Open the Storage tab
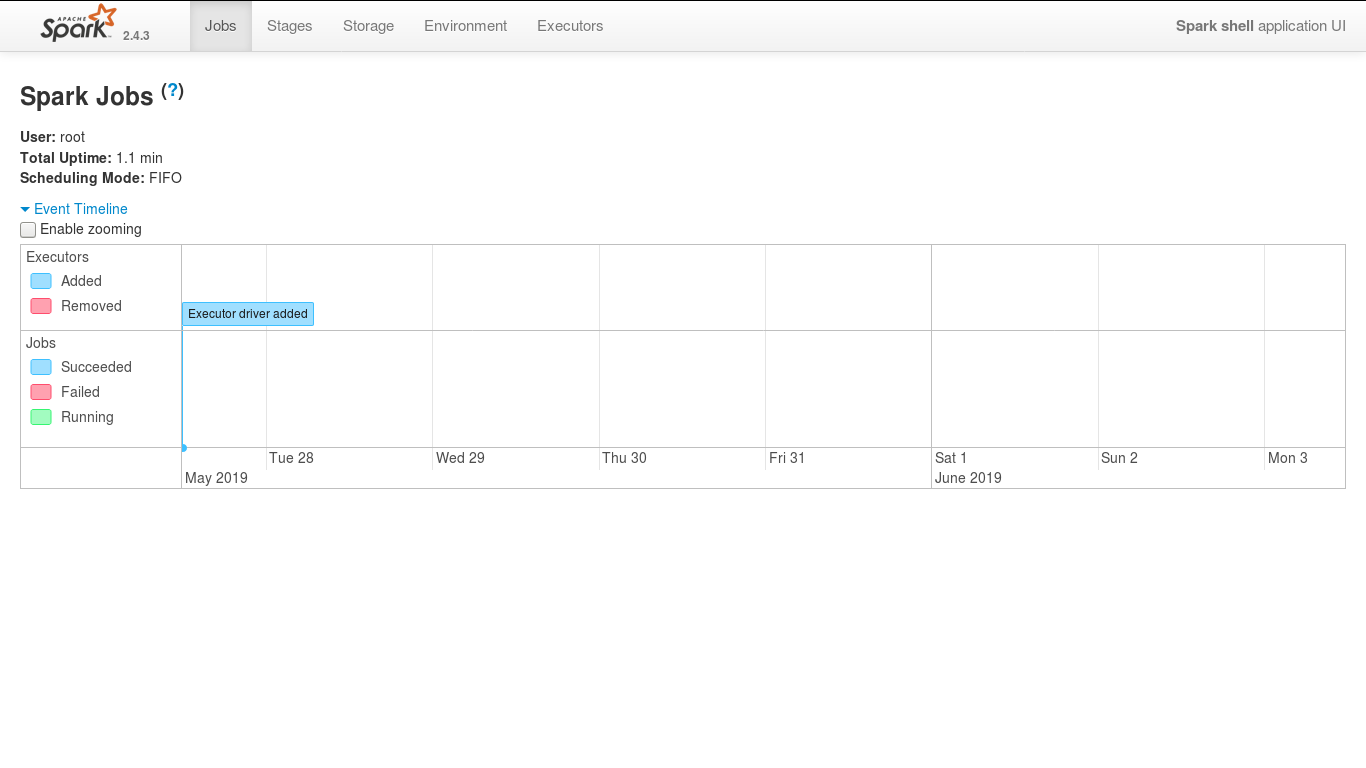1366x768 pixels. coord(368,26)
